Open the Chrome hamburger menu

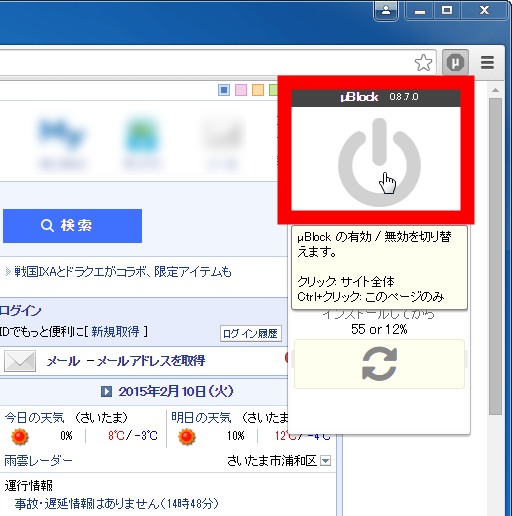click(487, 62)
